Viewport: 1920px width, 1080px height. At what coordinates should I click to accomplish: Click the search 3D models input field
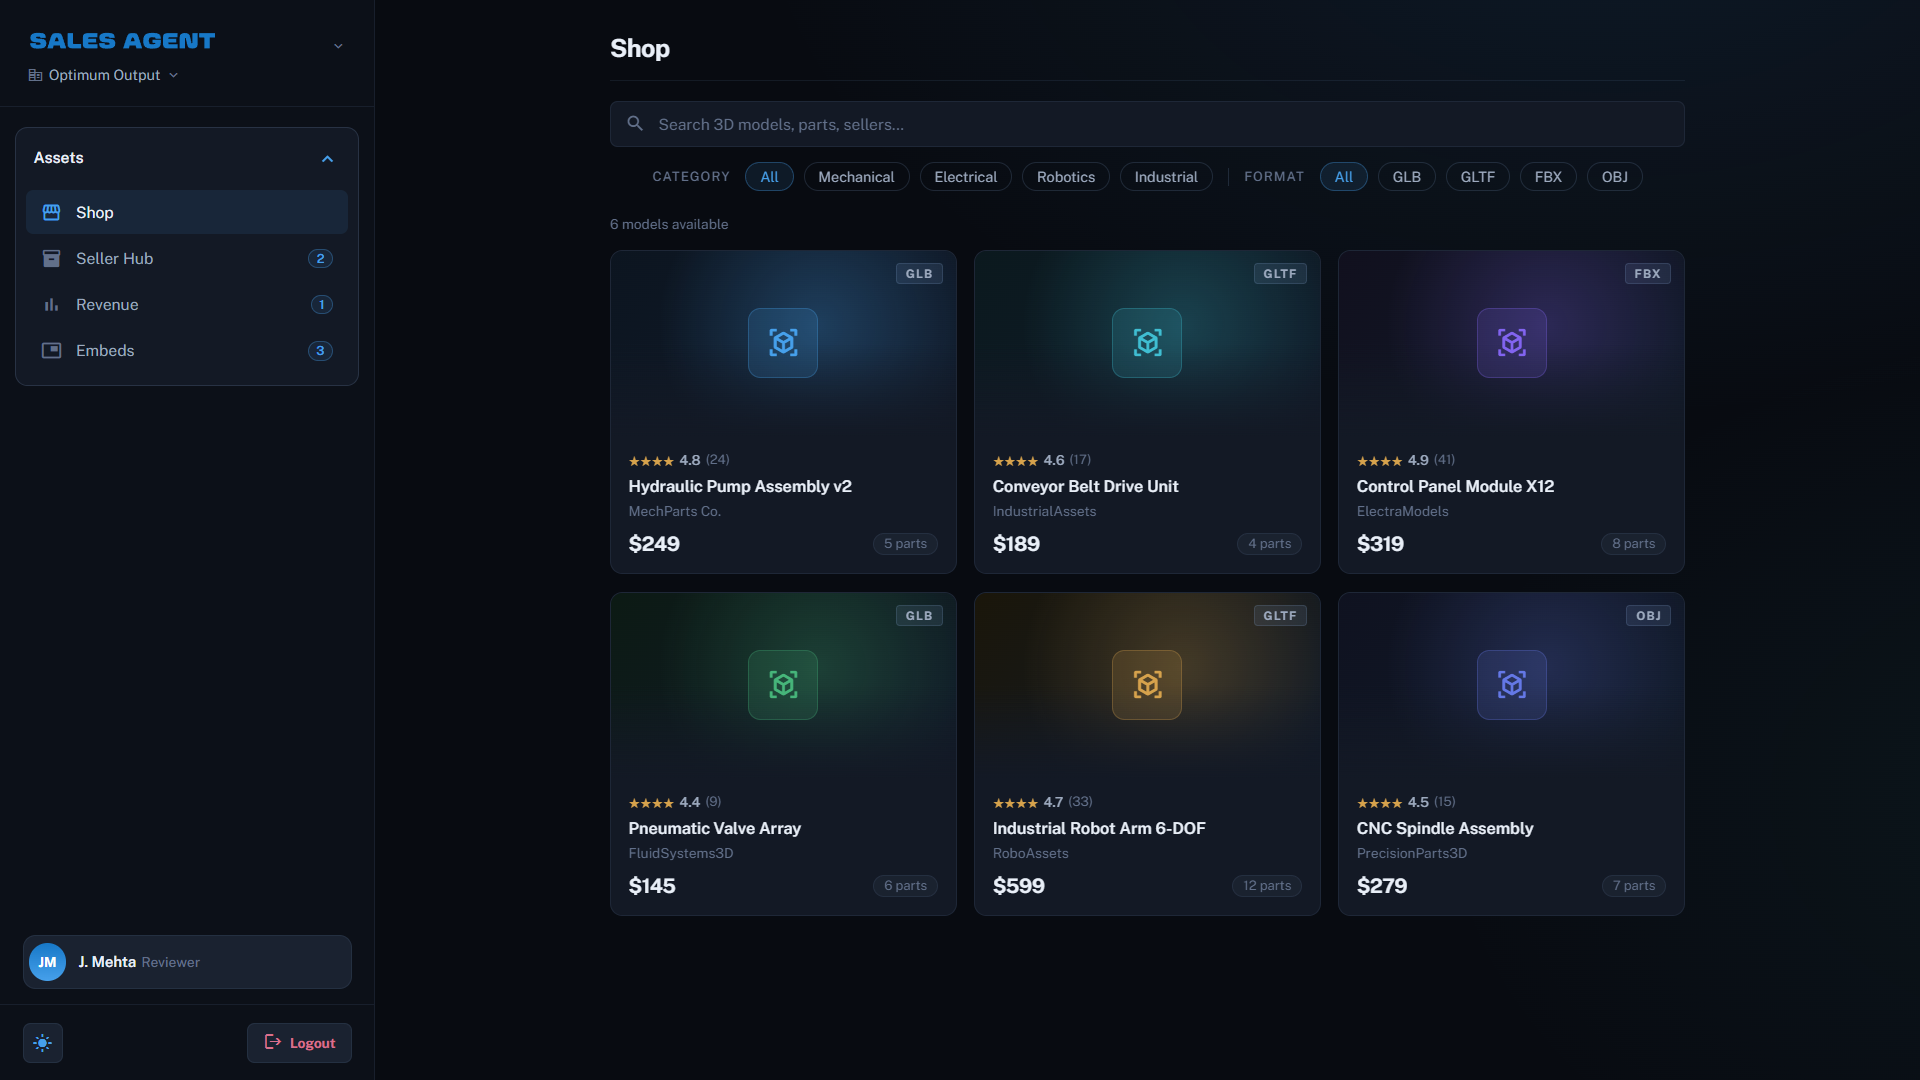tap(1147, 124)
